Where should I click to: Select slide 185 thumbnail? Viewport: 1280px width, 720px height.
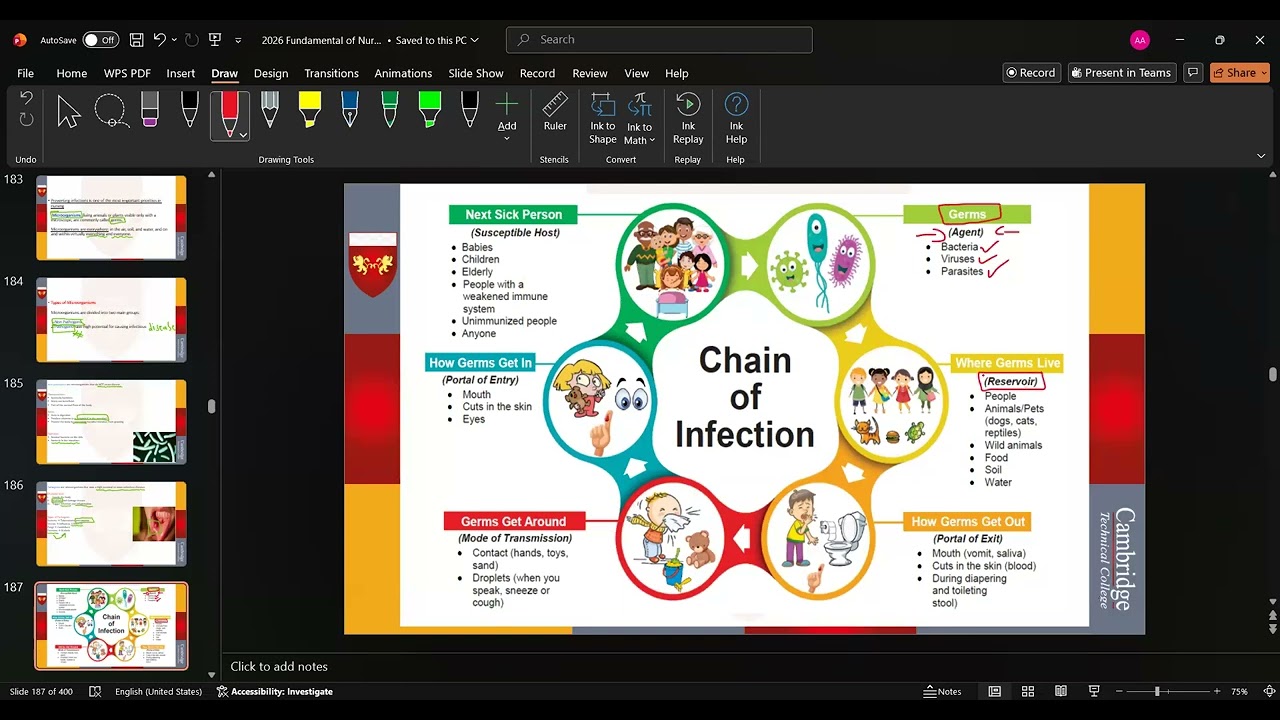pos(111,422)
